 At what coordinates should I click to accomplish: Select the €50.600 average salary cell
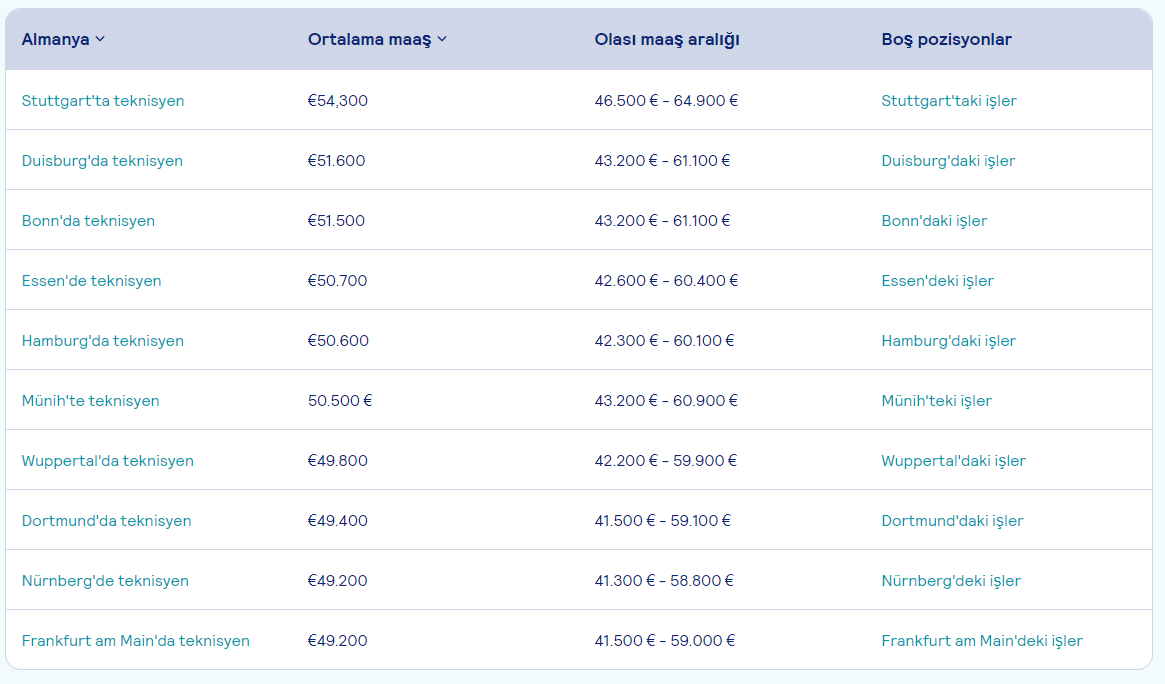338,341
